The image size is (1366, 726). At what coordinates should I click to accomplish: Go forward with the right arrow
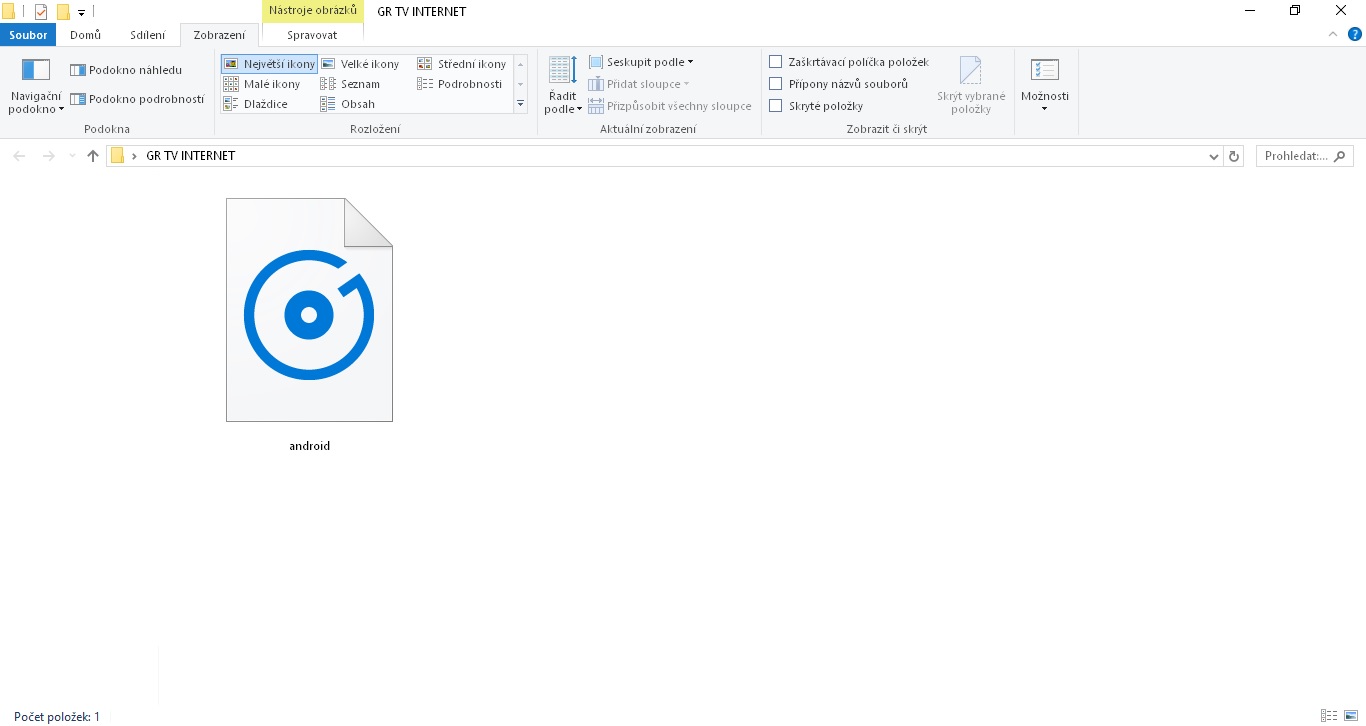pos(48,156)
